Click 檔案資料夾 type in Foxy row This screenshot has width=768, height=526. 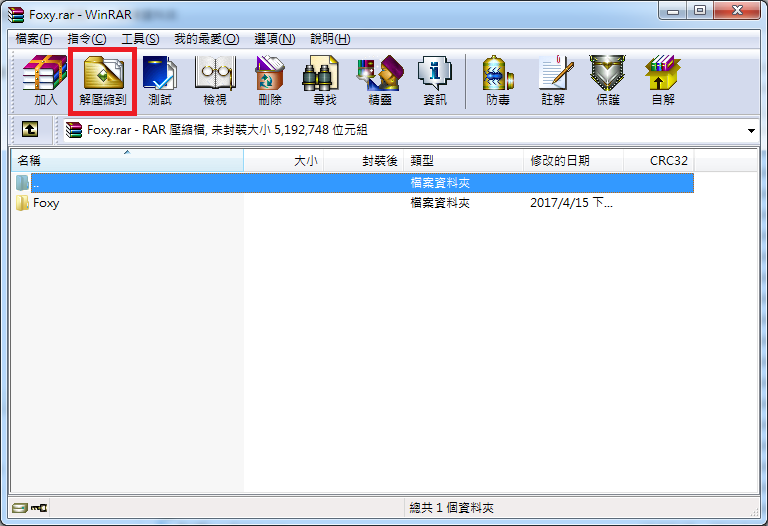tap(440, 203)
